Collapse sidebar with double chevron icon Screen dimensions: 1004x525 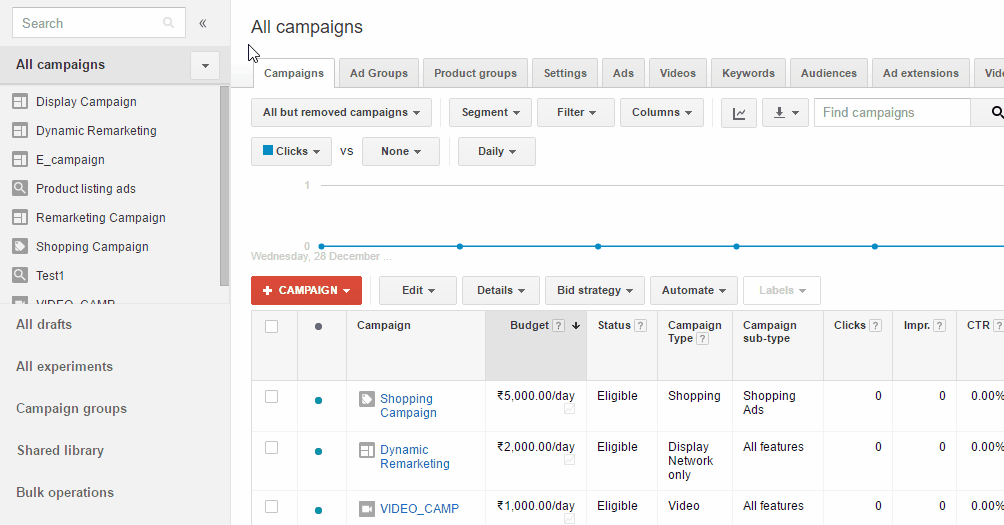[202, 24]
